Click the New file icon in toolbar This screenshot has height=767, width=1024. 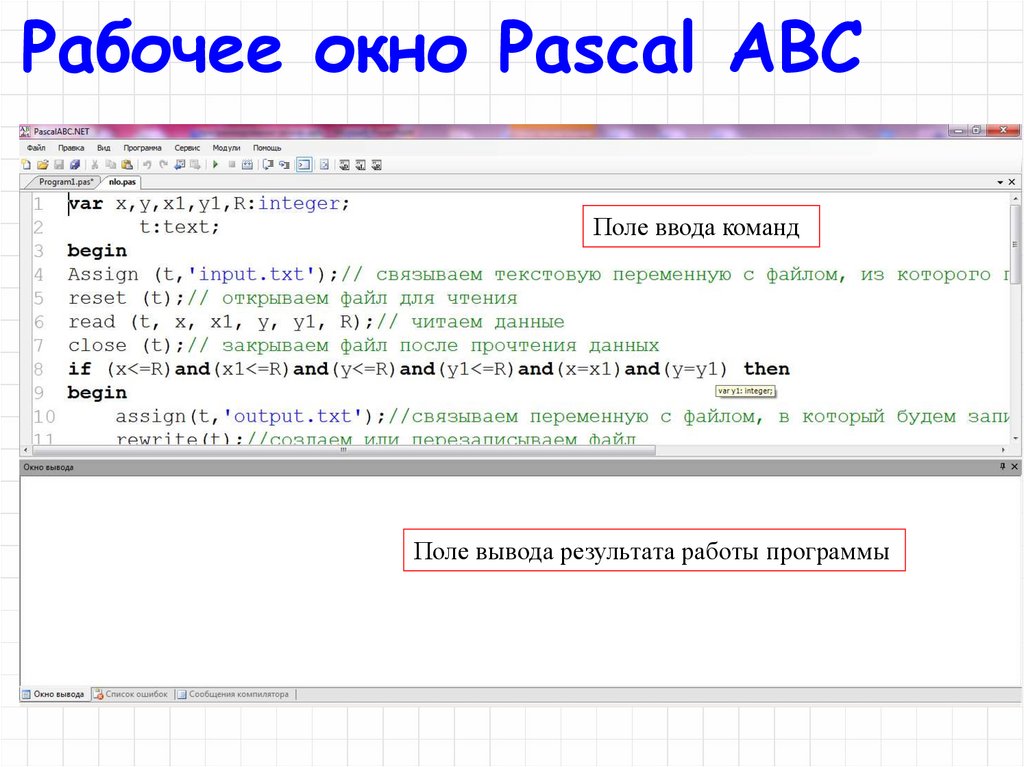point(26,165)
